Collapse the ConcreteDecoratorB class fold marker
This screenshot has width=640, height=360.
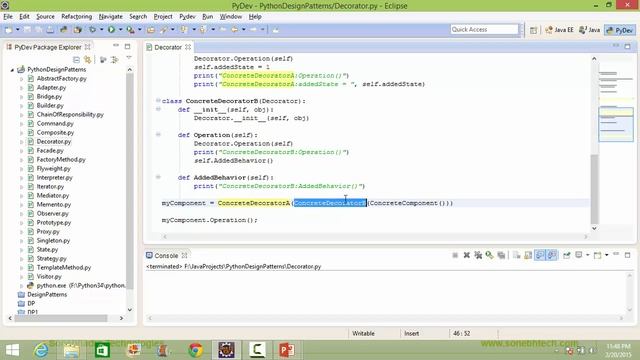pyautogui.click(x=158, y=100)
